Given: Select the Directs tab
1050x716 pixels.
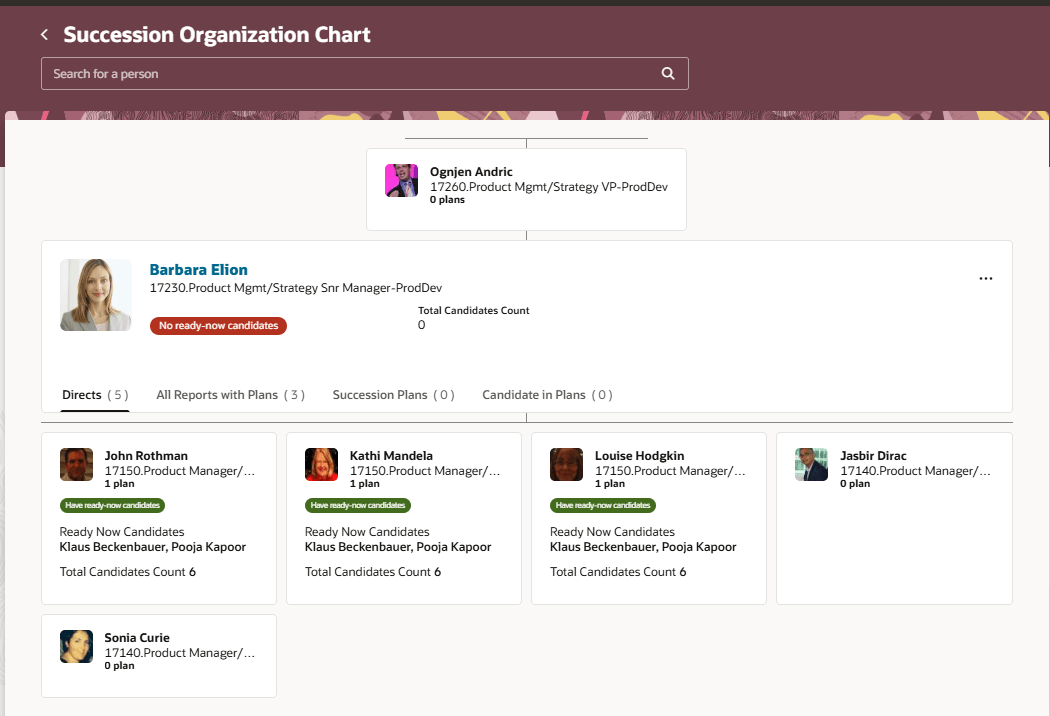Looking at the screenshot, I should [94, 394].
